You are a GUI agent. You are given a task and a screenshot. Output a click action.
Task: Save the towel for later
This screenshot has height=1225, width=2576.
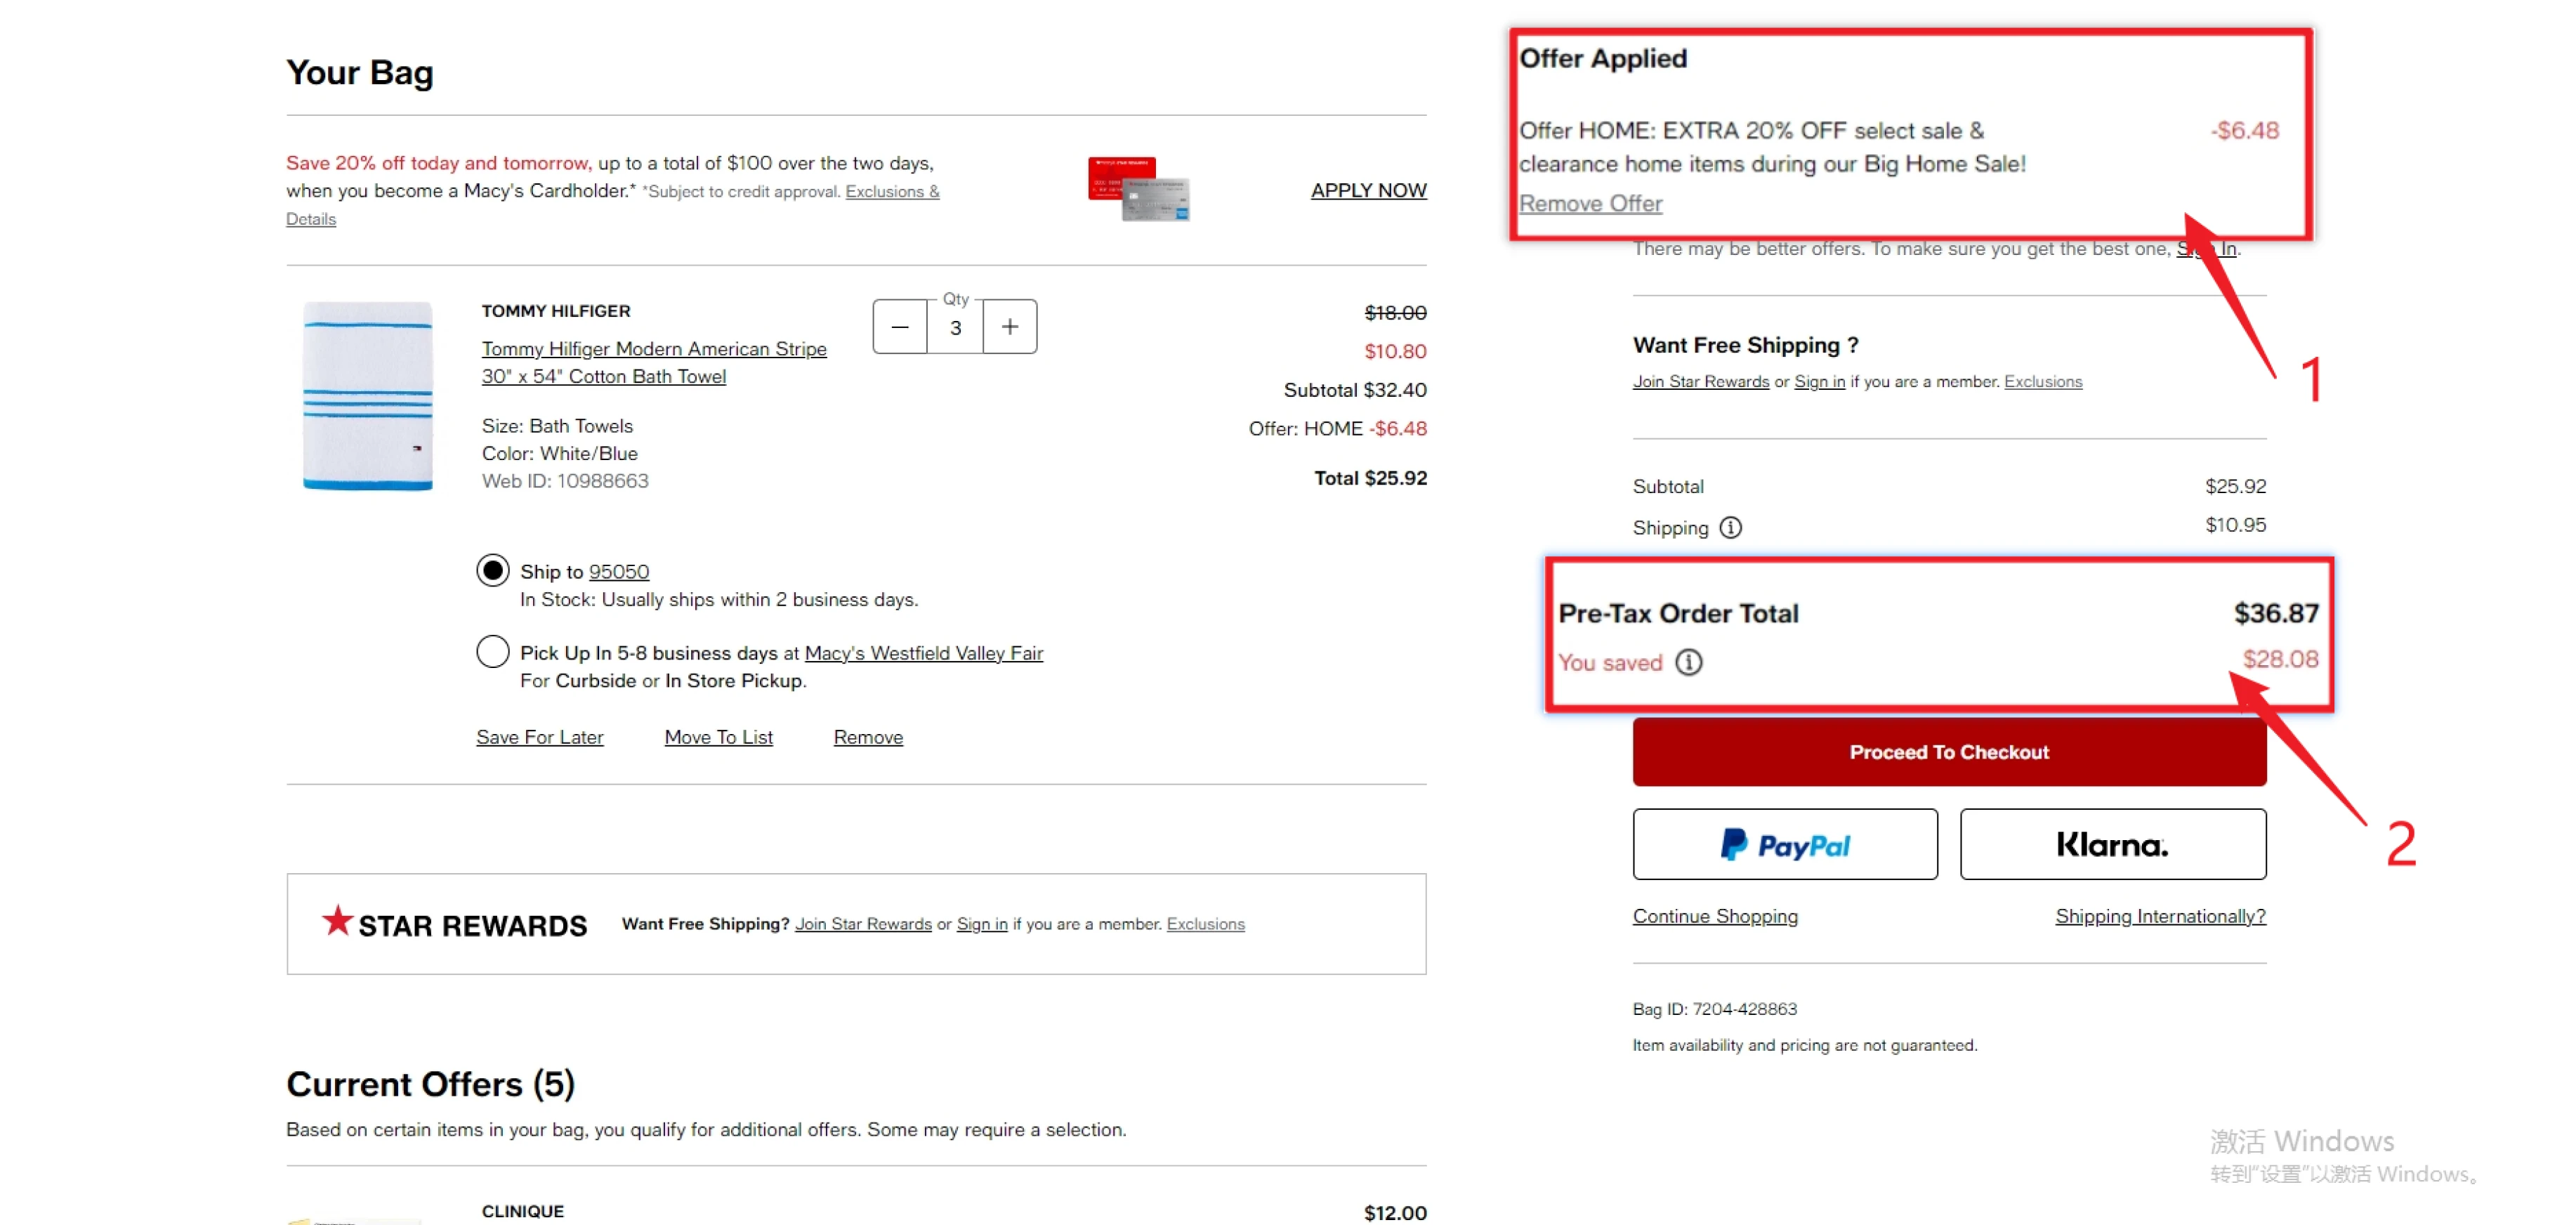pyautogui.click(x=540, y=737)
